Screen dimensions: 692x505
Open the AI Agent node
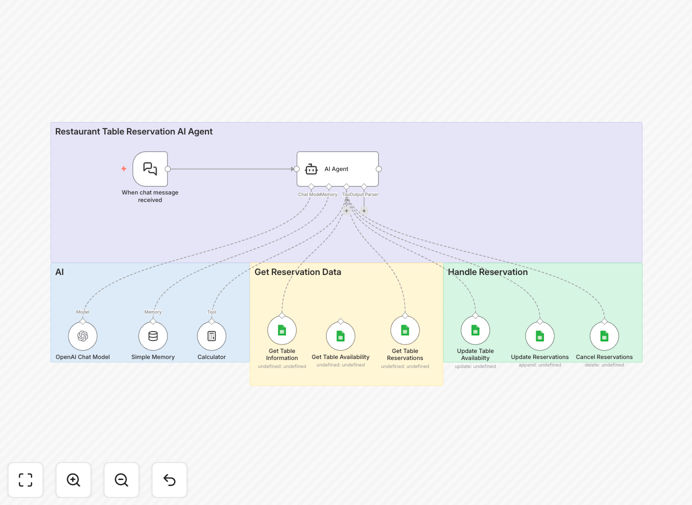coord(338,169)
